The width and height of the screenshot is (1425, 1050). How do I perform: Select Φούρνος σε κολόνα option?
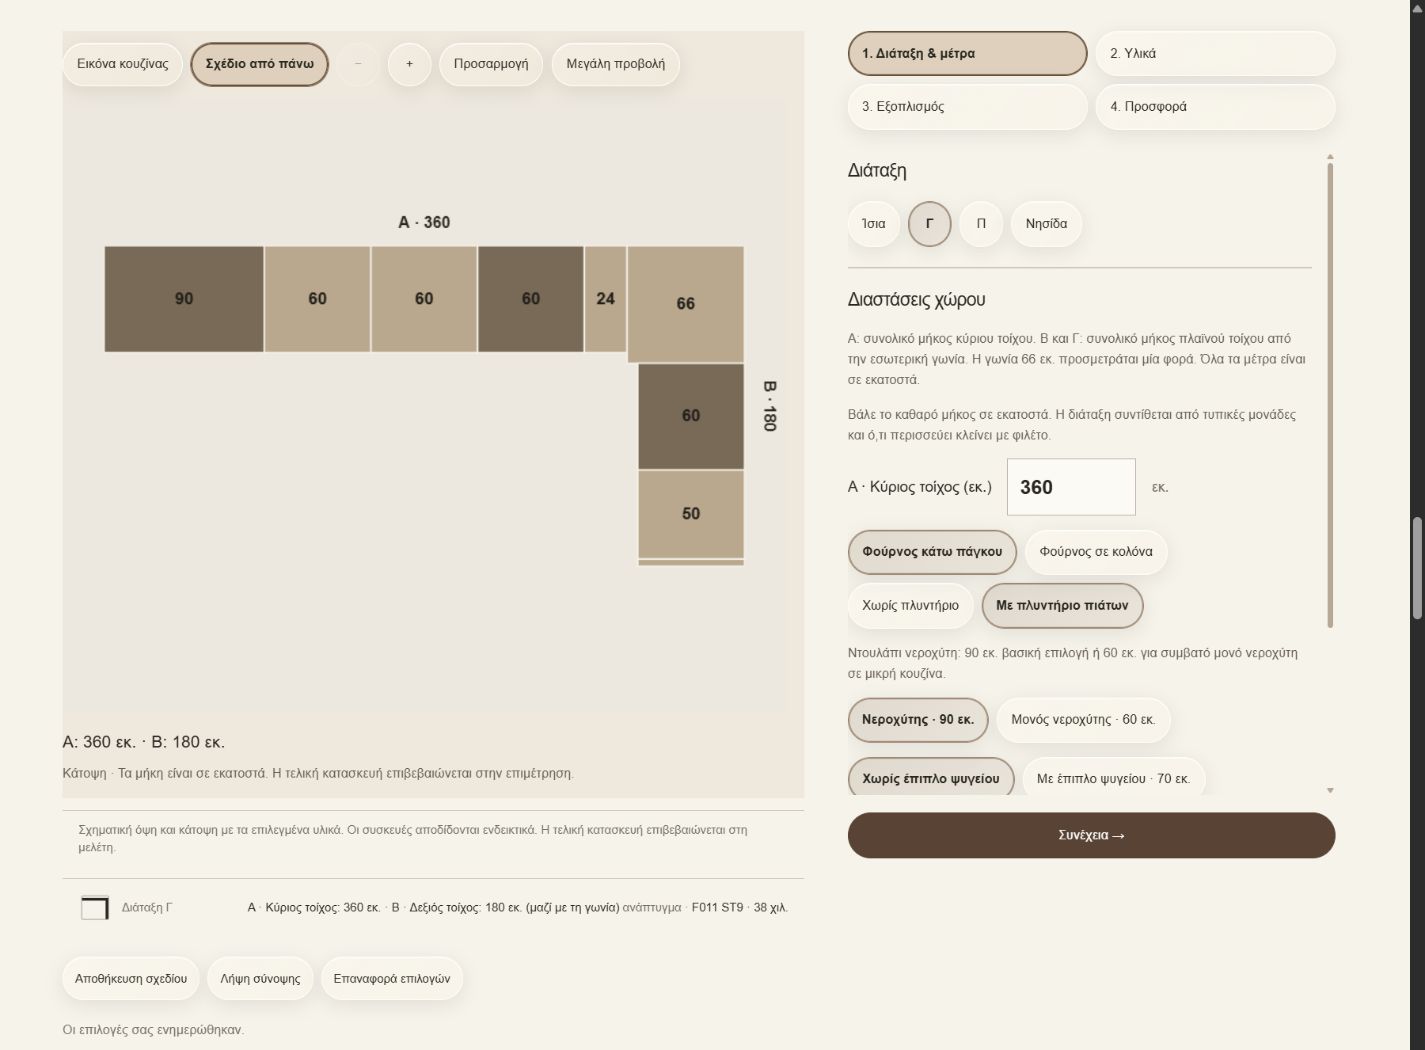[x=1096, y=552]
